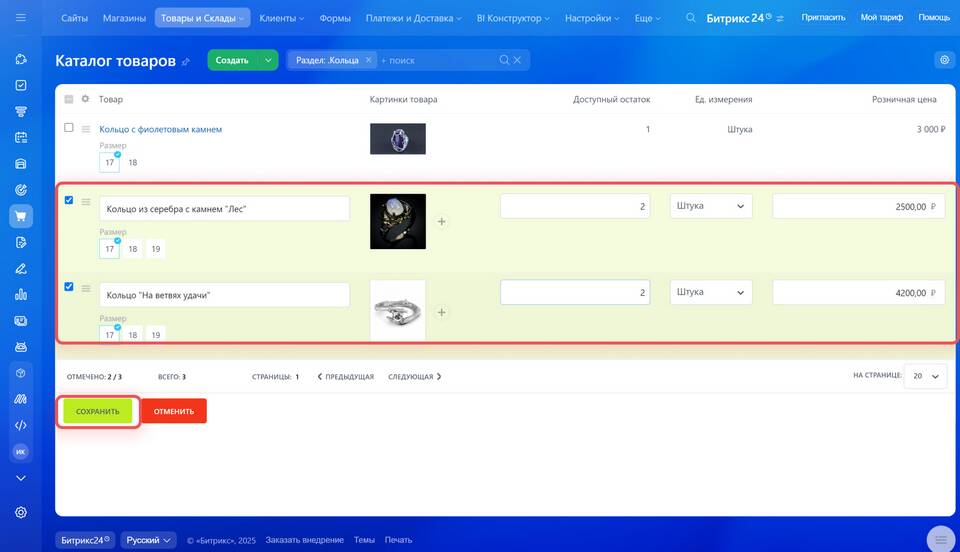
Task: Expand the Создать button dropdown arrow
Action: pos(268,60)
